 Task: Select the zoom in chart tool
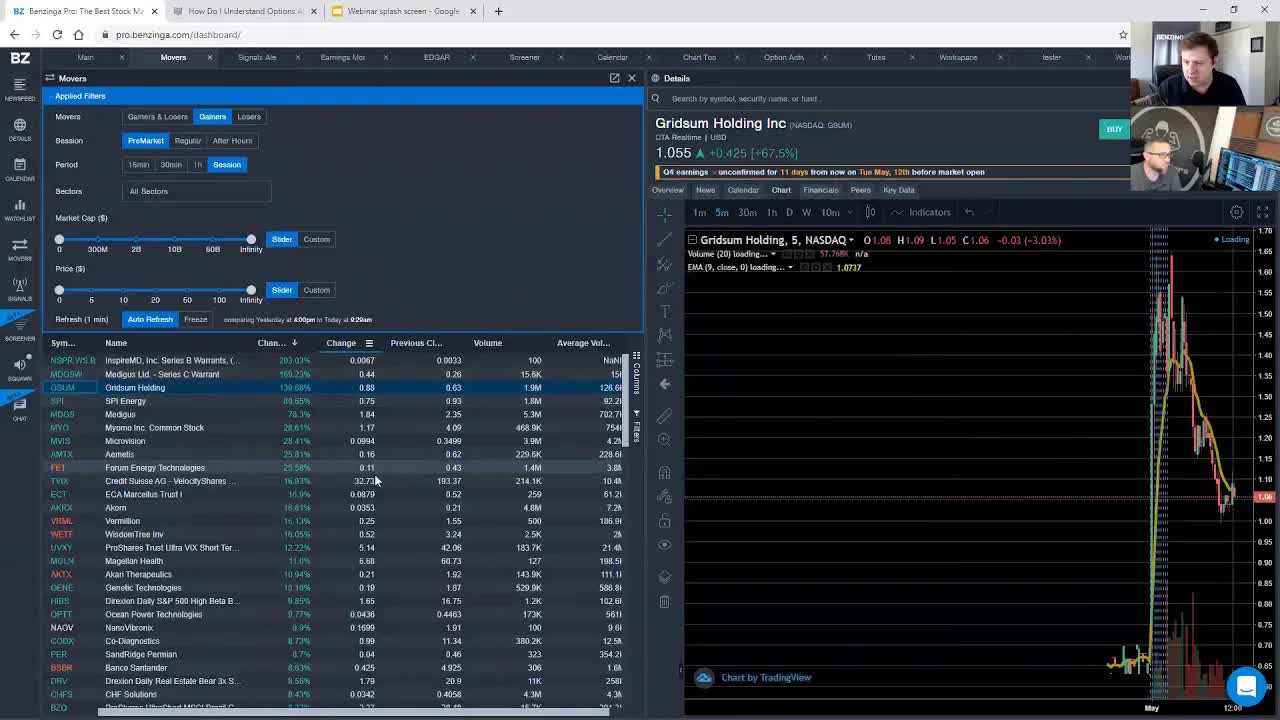pyautogui.click(x=664, y=439)
